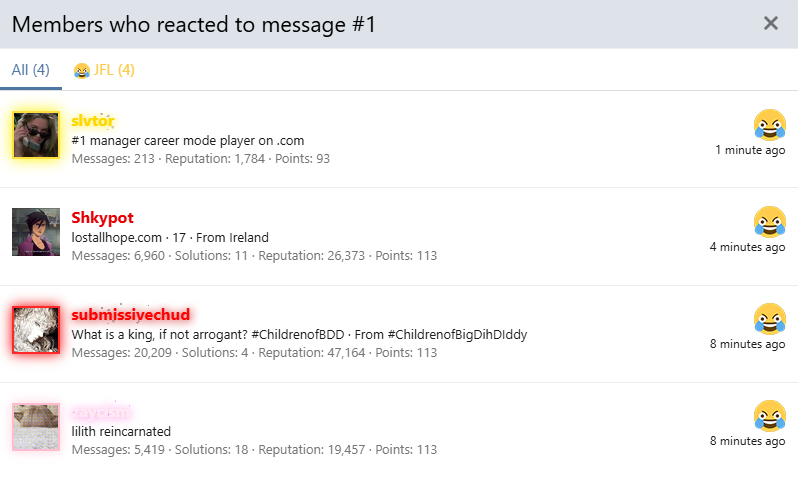Click submissivechud's laughing reaction emoji
Image resolution: width=798 pixels, height=478 pixels.
770,319
